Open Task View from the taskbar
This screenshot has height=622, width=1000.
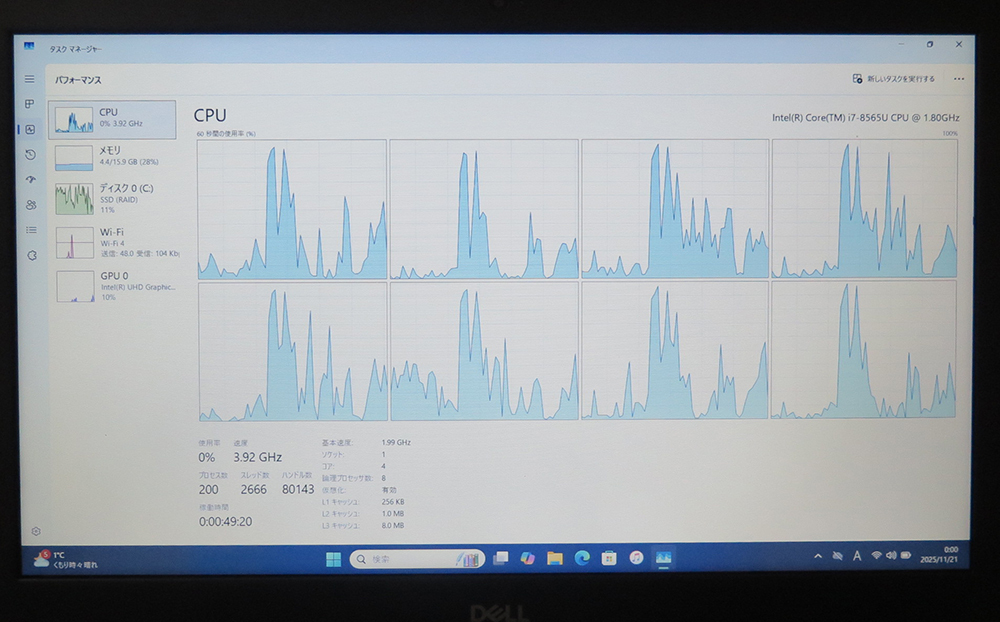[x=501, y=558]
